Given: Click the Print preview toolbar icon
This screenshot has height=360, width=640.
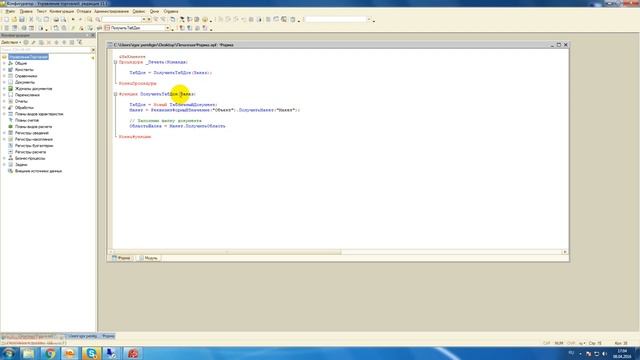Looking at the screenshot, I should (64, 20).
